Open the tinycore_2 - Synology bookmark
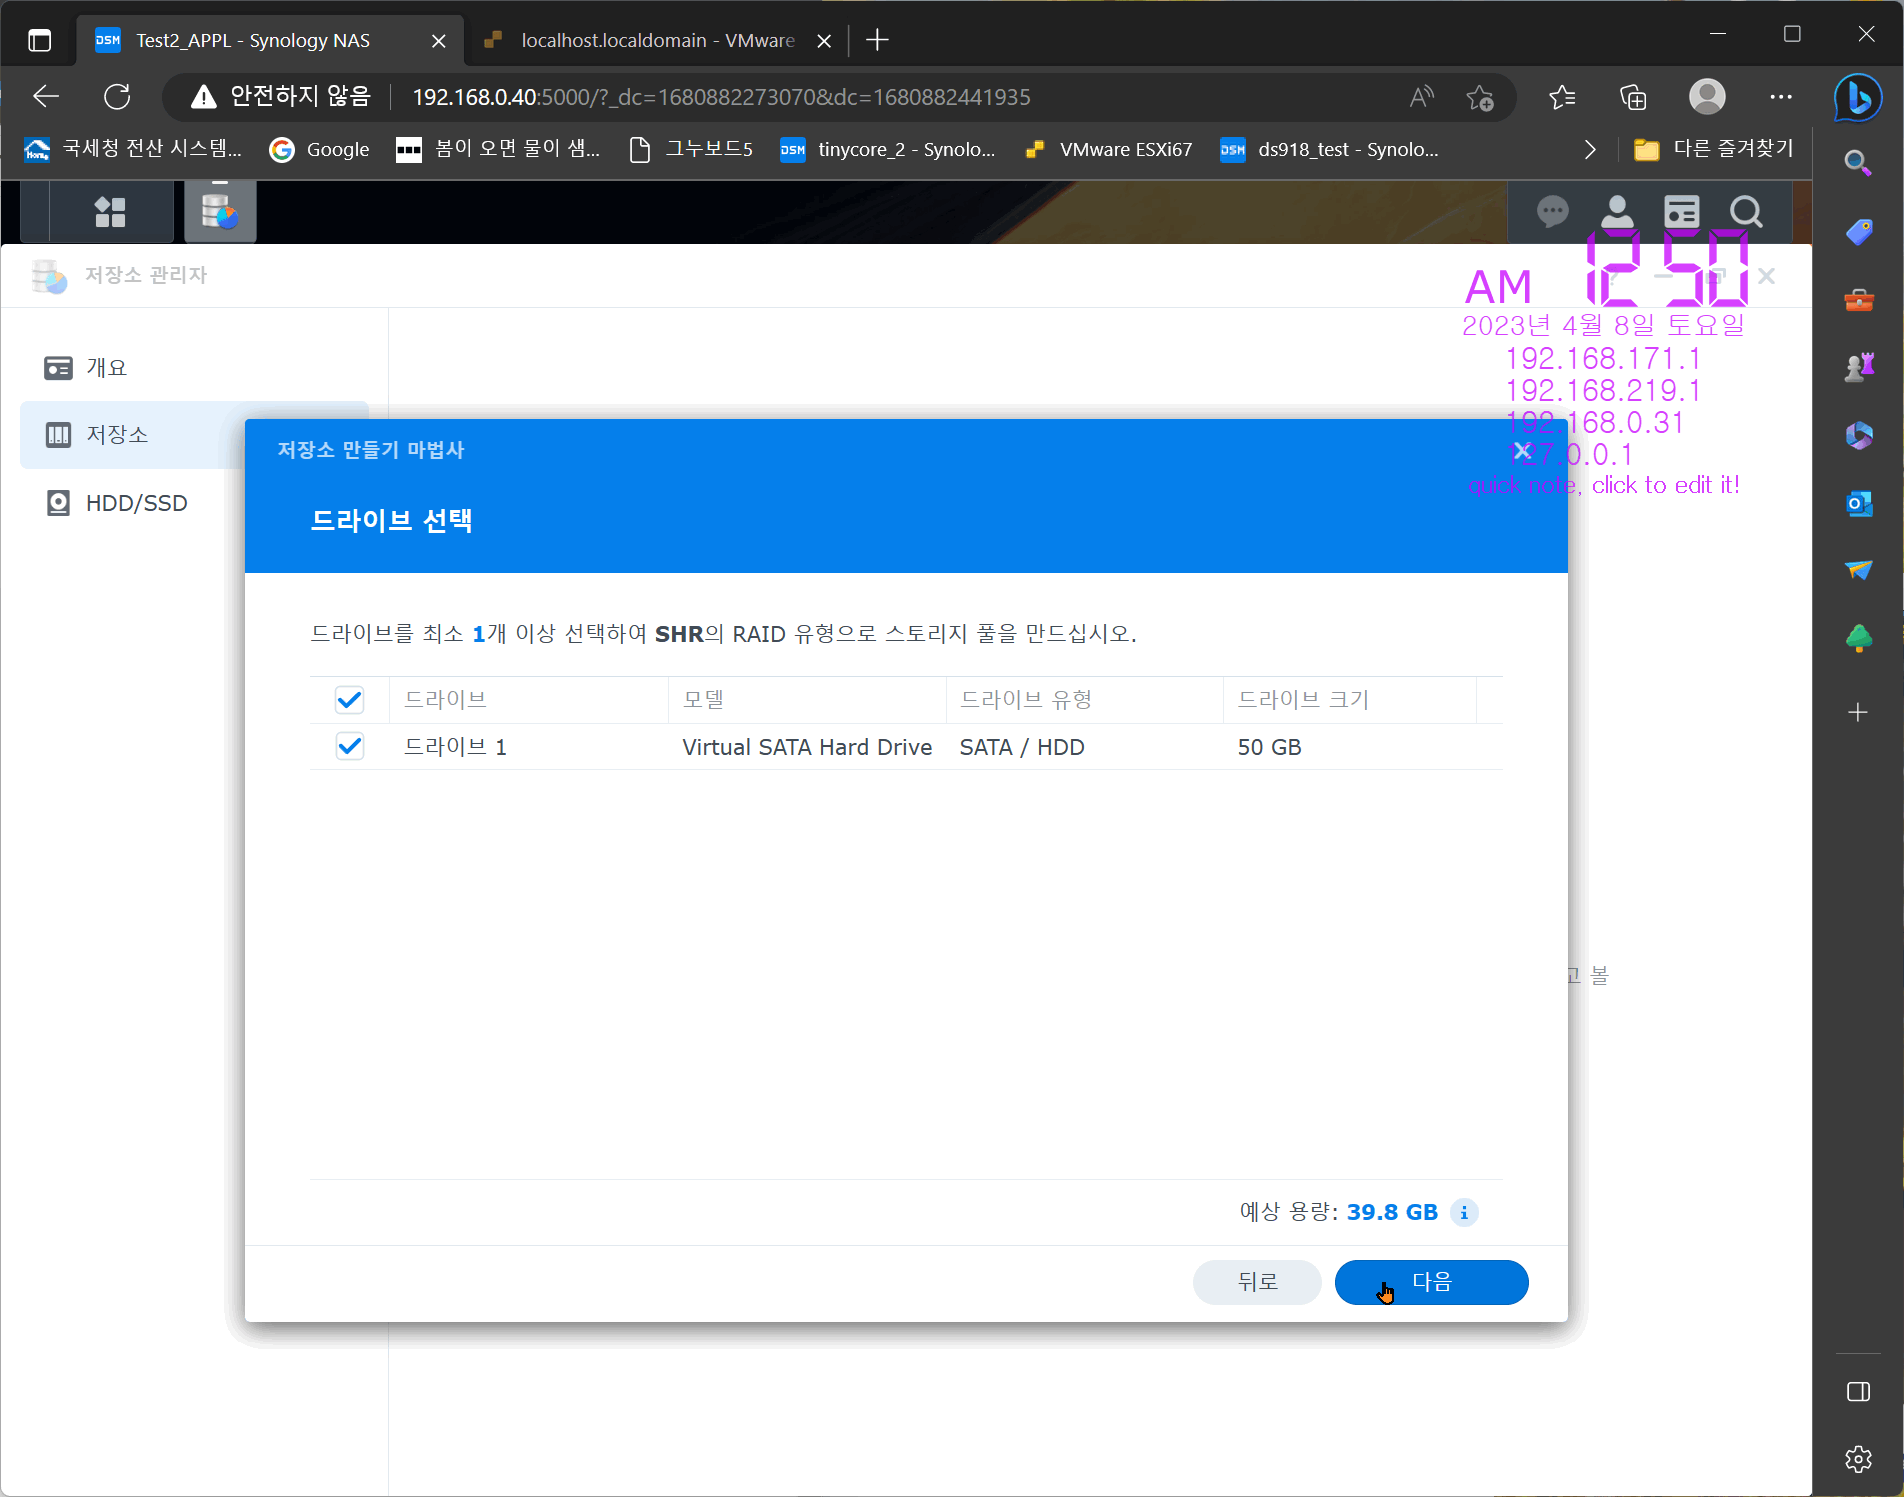Screen dimensions: 1904x1497 pyautogui.click(x=888, y=149)
